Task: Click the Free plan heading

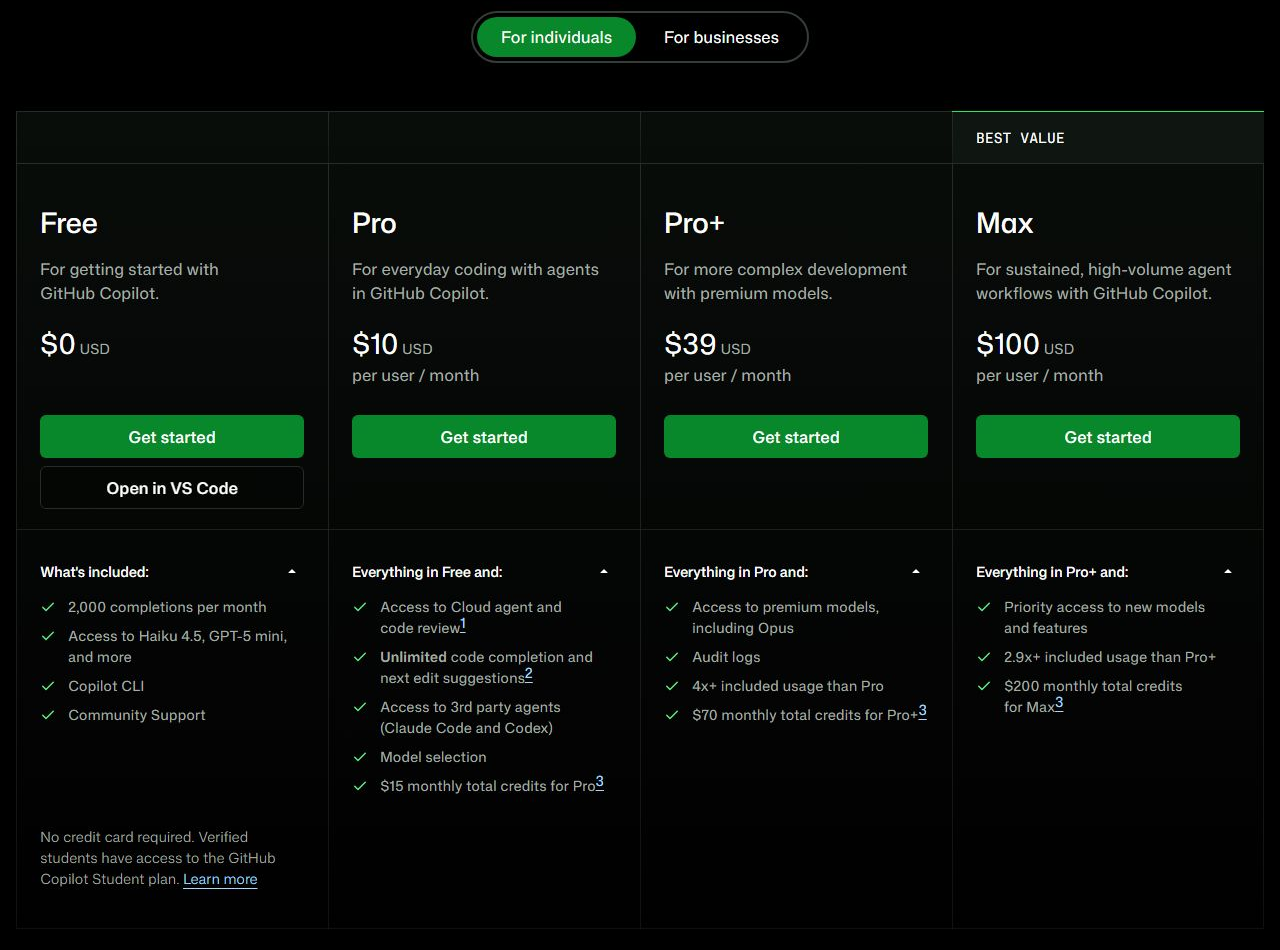Action: (x=69, y=223)
